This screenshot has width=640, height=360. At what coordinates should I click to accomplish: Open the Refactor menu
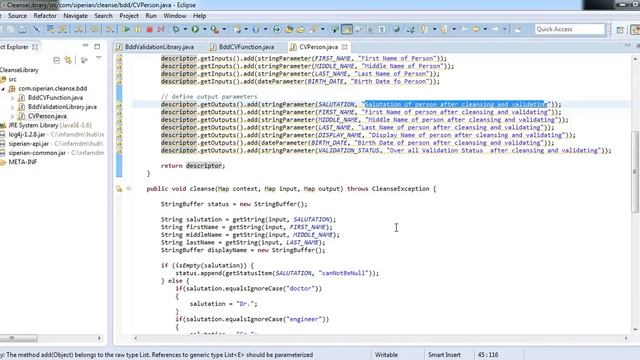(45, 16)
